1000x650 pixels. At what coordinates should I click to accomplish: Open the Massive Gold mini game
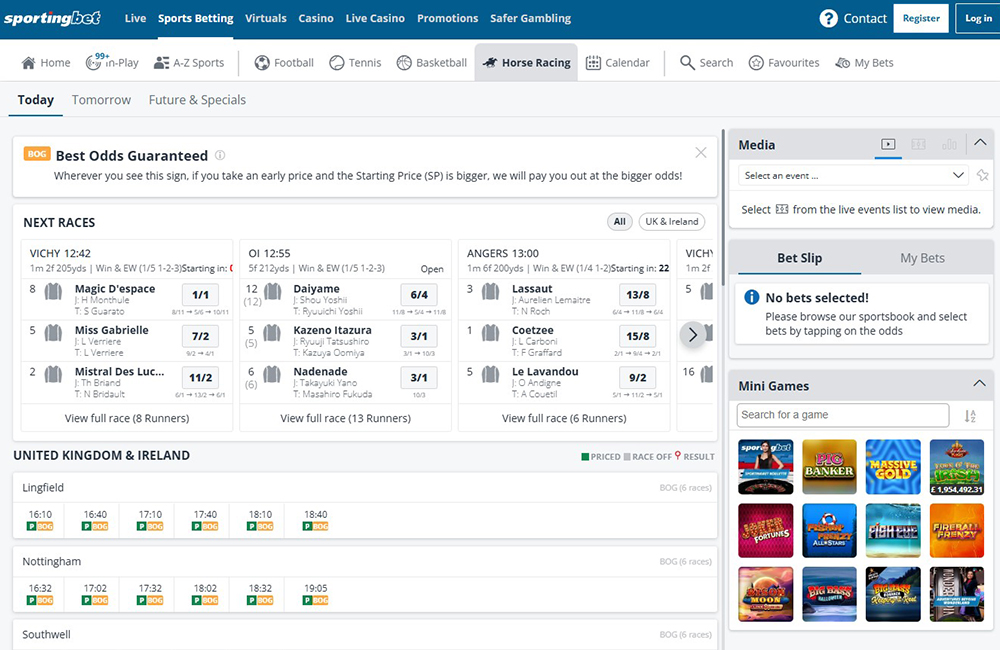tap(893, 467)
